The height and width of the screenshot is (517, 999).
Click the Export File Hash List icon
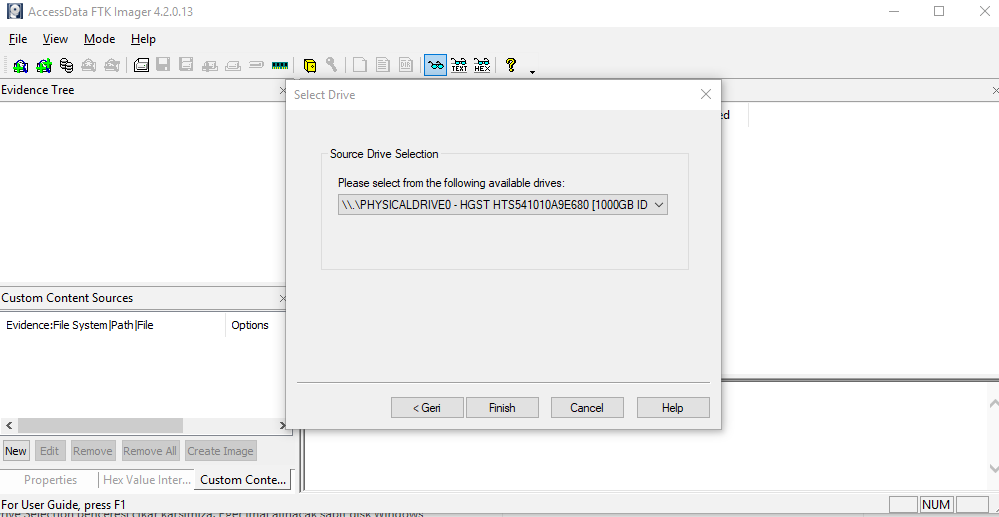coord(382,64)
